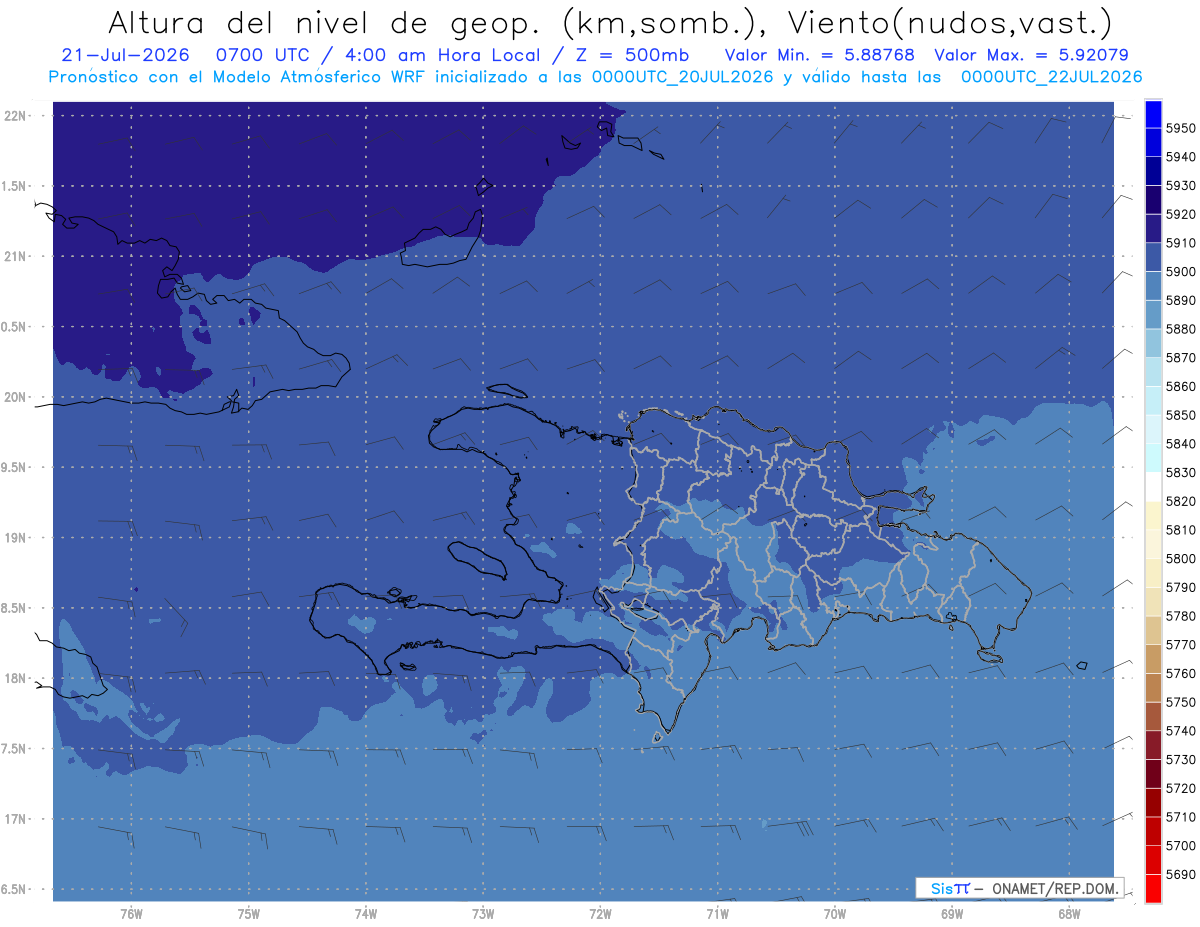Click the '69W' longitude axis label
This screenshot has height=927, width=1200.
[x=952, y=914]
